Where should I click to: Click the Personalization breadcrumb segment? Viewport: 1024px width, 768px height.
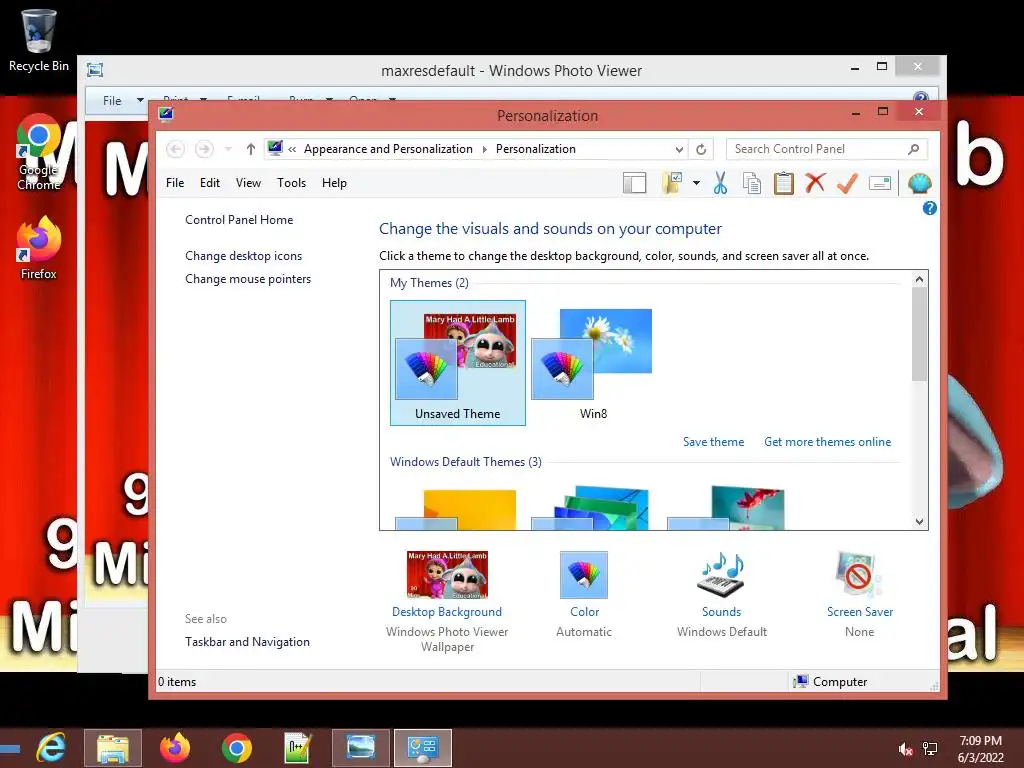pos(536,150)
